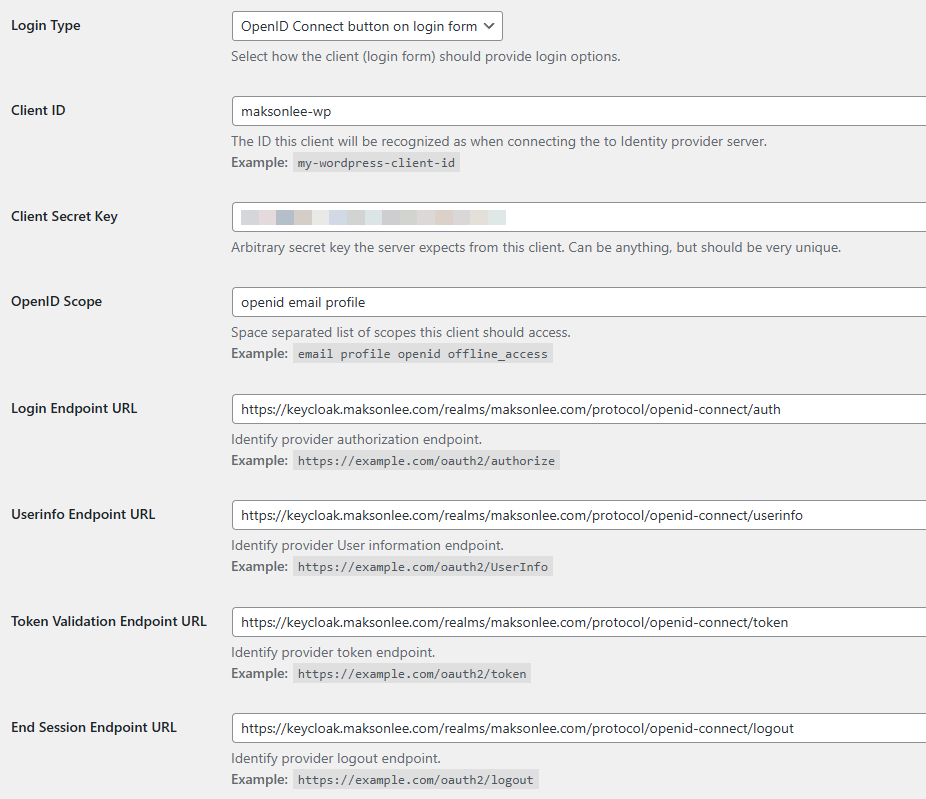Click the oauth2/logout example URL
Image resolution: width=926 pixels, height=799 pixels.
click(x=415, y=780)
